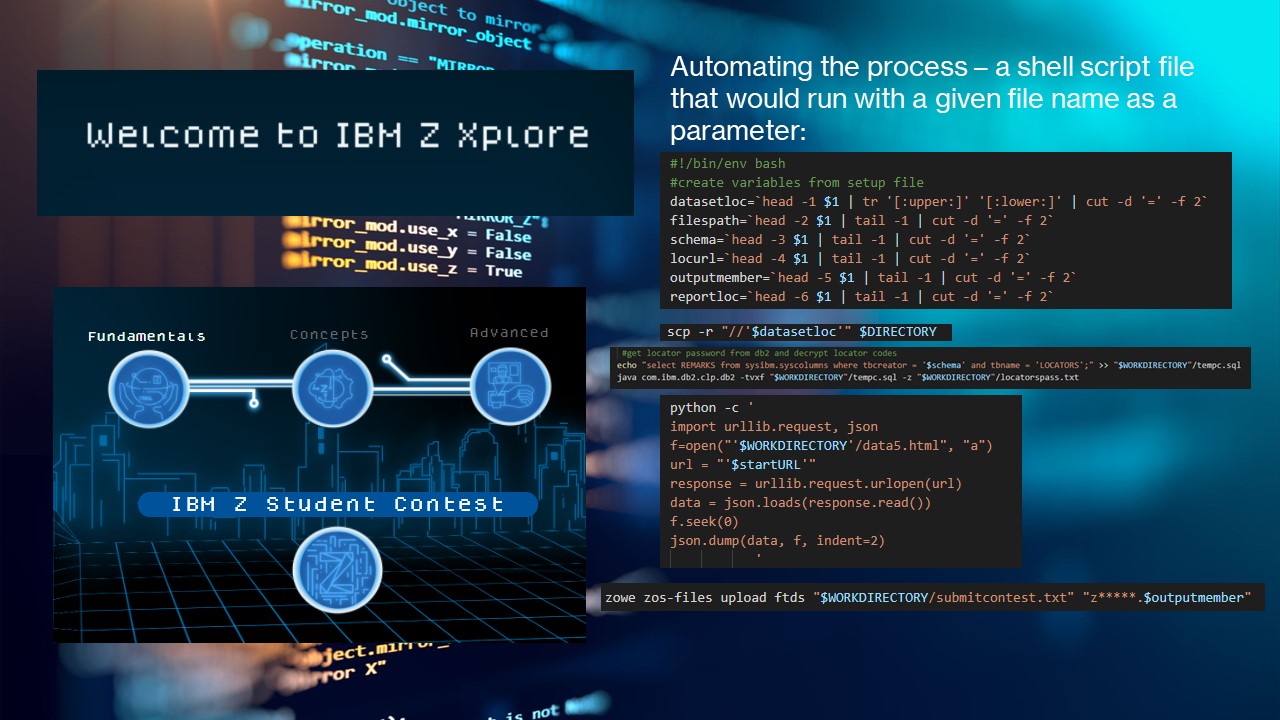The height and width of the screenshot is (720, 1280).
Task: Click the 'data = json.loads(response.read())' line
Action: pos(801,503)
